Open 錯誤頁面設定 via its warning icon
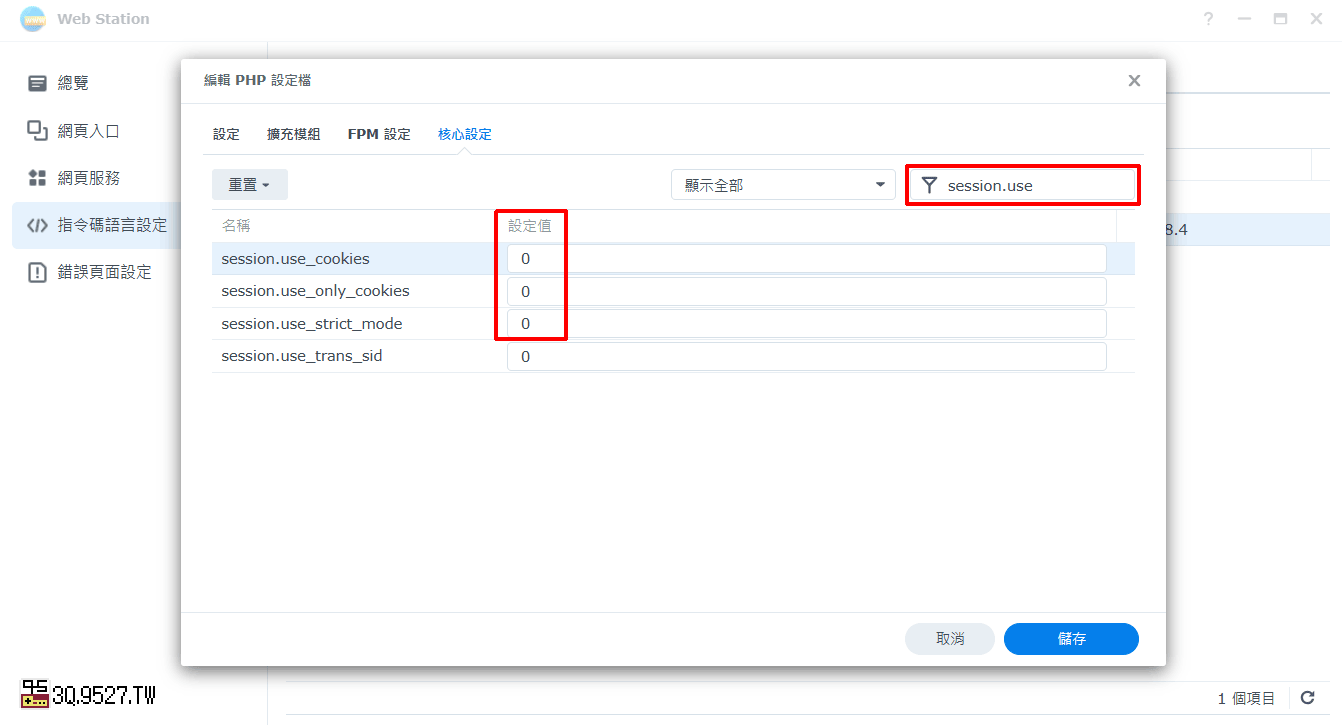 (38, 272)
